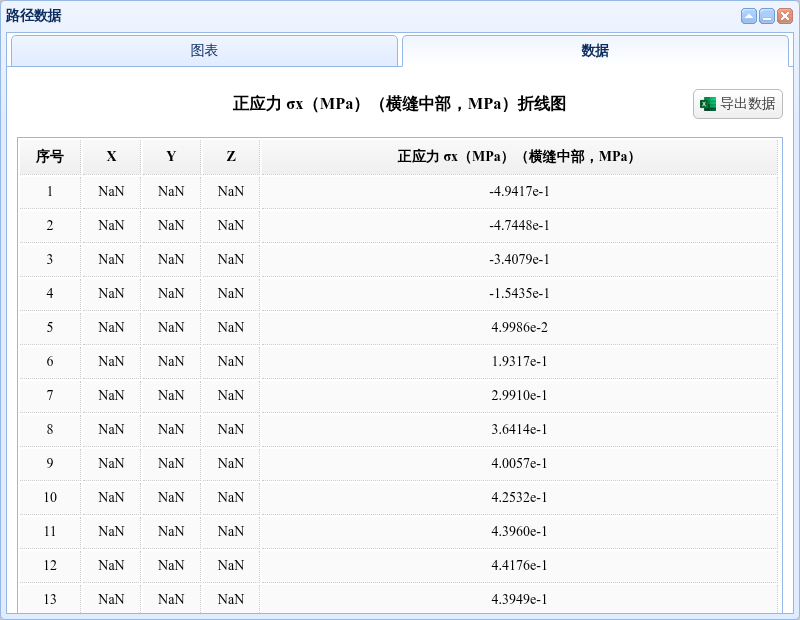
Task: Select value 4.3949e-1 in row 13
Action: 519,599
